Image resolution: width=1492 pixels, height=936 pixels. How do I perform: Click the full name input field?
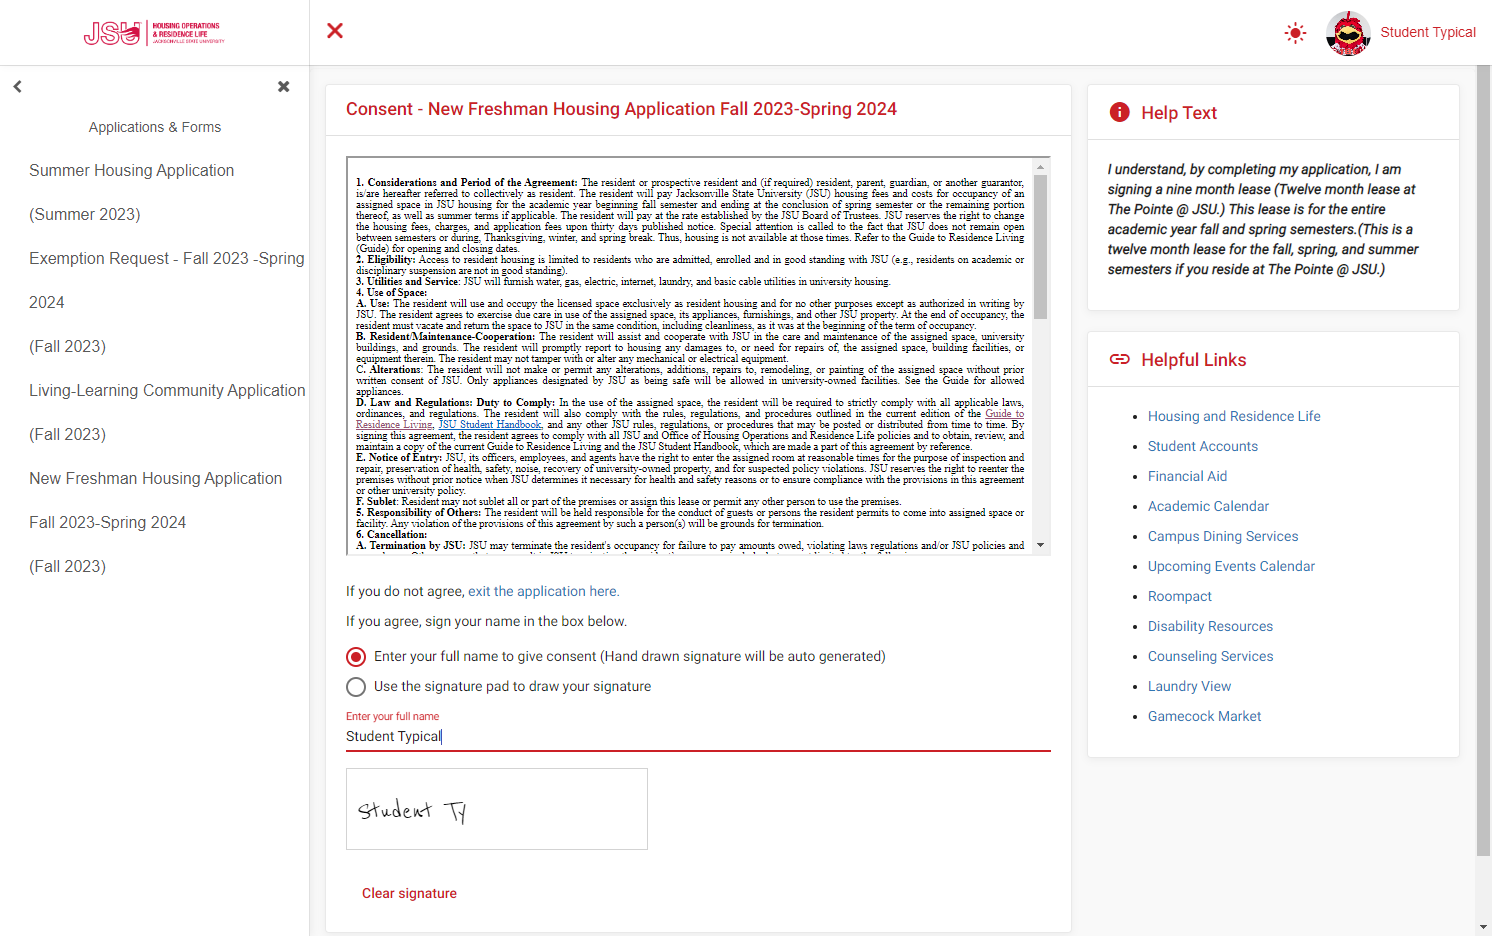coord(698,736)
